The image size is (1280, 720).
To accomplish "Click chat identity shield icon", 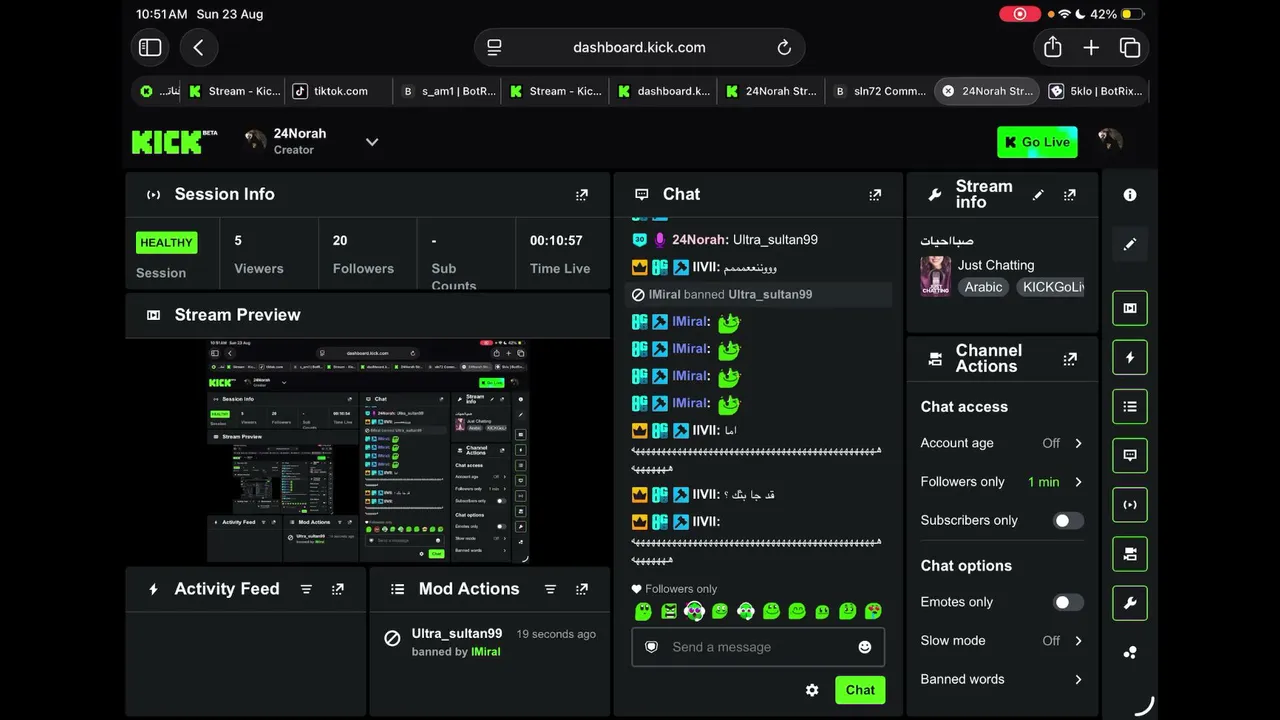I will pos(651,647).
